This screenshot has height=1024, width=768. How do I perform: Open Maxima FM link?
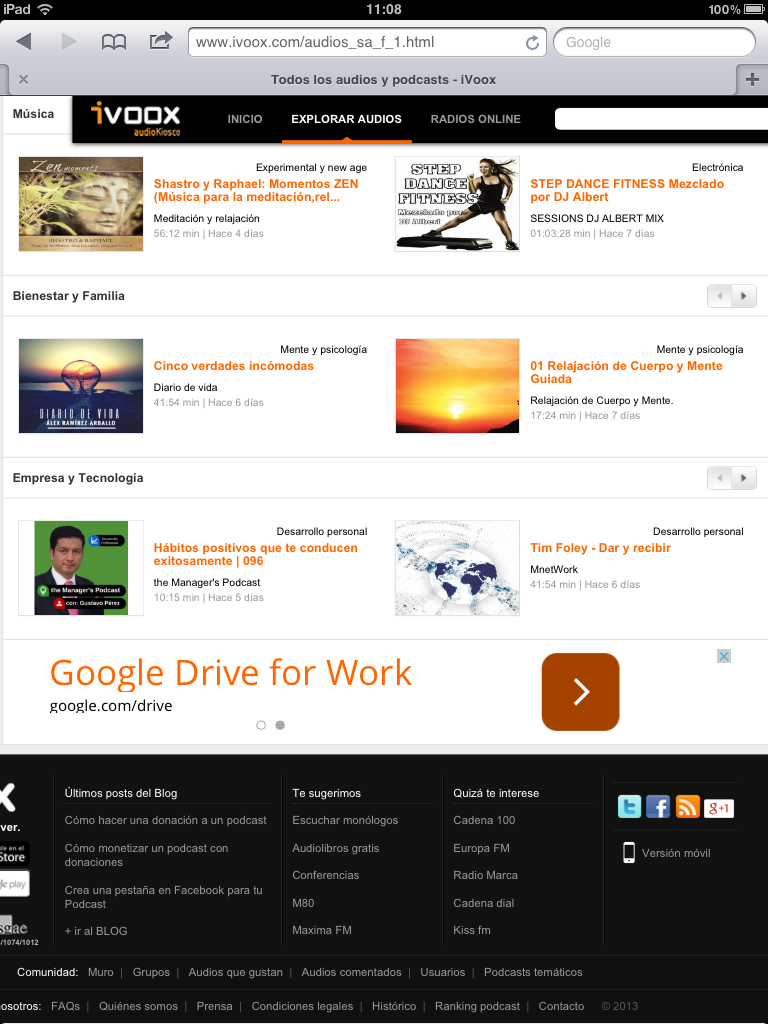coord(322,930)
